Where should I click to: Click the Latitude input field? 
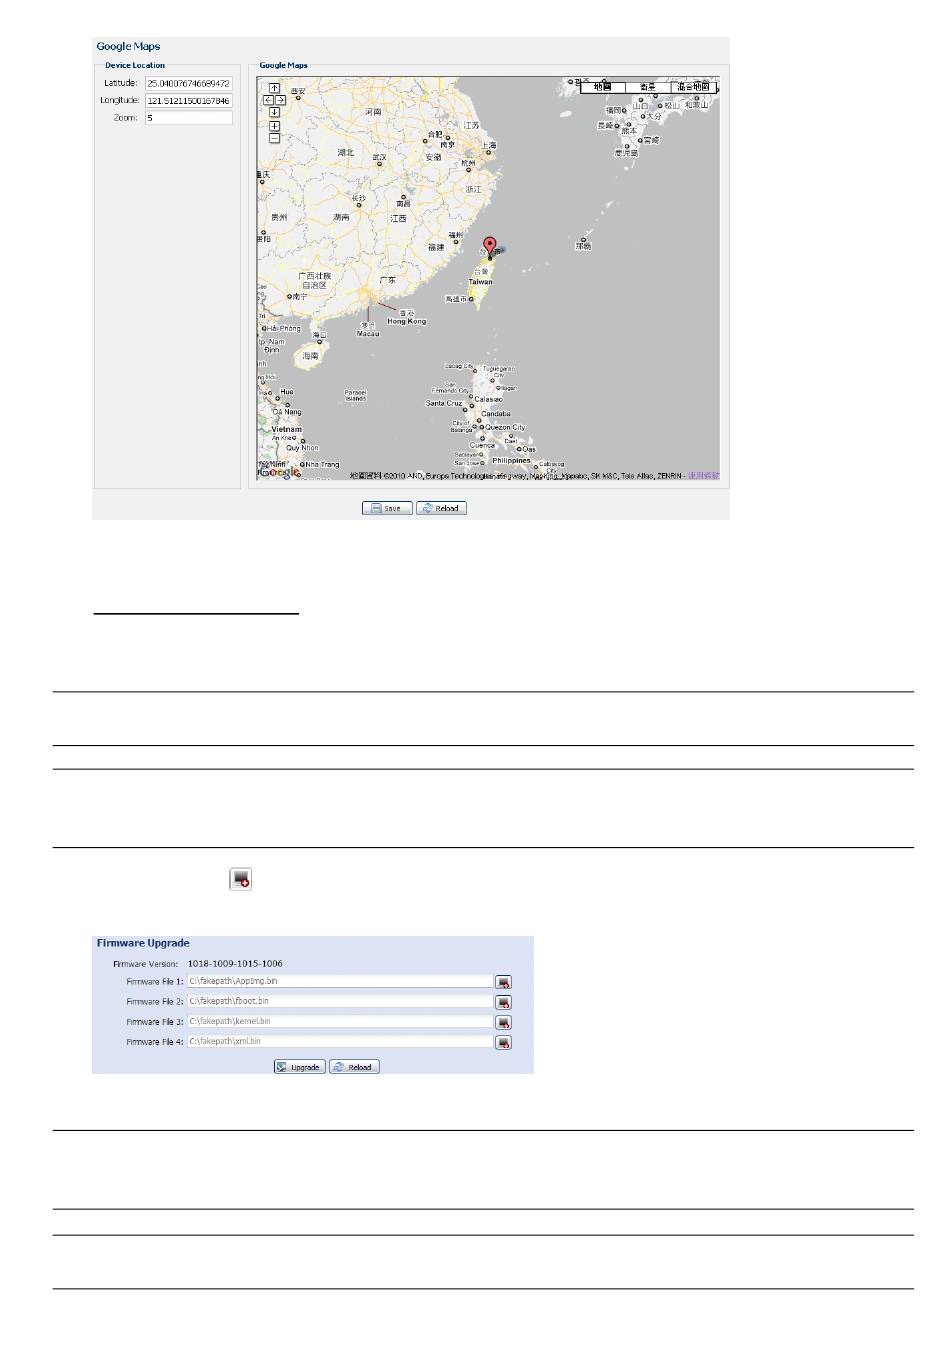click(189, 84)
